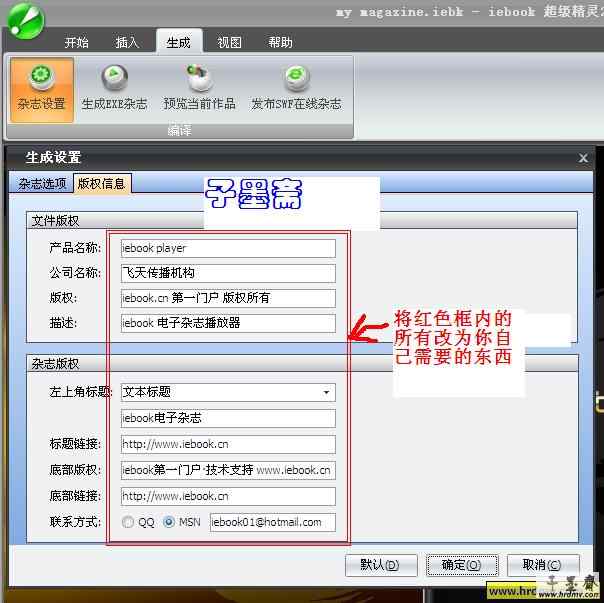Screen dimensions: 604x603
Task: Open the 视图 ribbon tab
Action: click(229, 42)
